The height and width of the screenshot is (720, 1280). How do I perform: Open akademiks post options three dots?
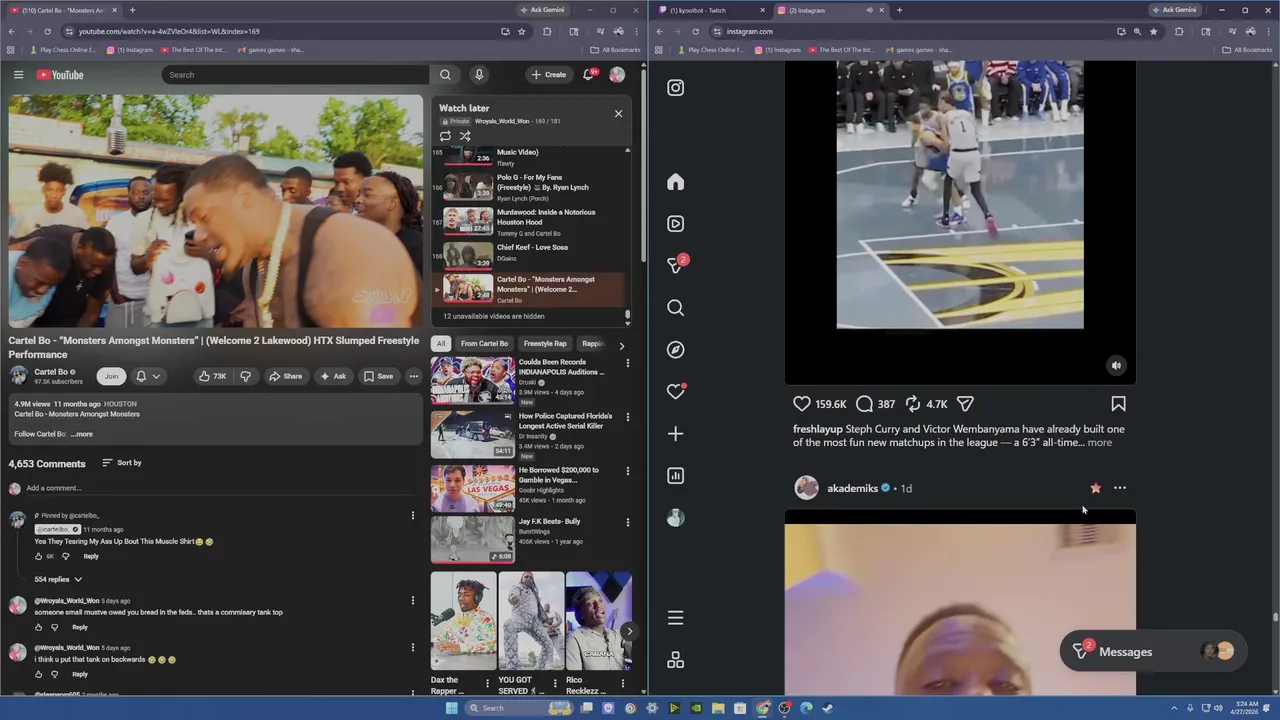pyautogui.click(x=1120, y=488)
